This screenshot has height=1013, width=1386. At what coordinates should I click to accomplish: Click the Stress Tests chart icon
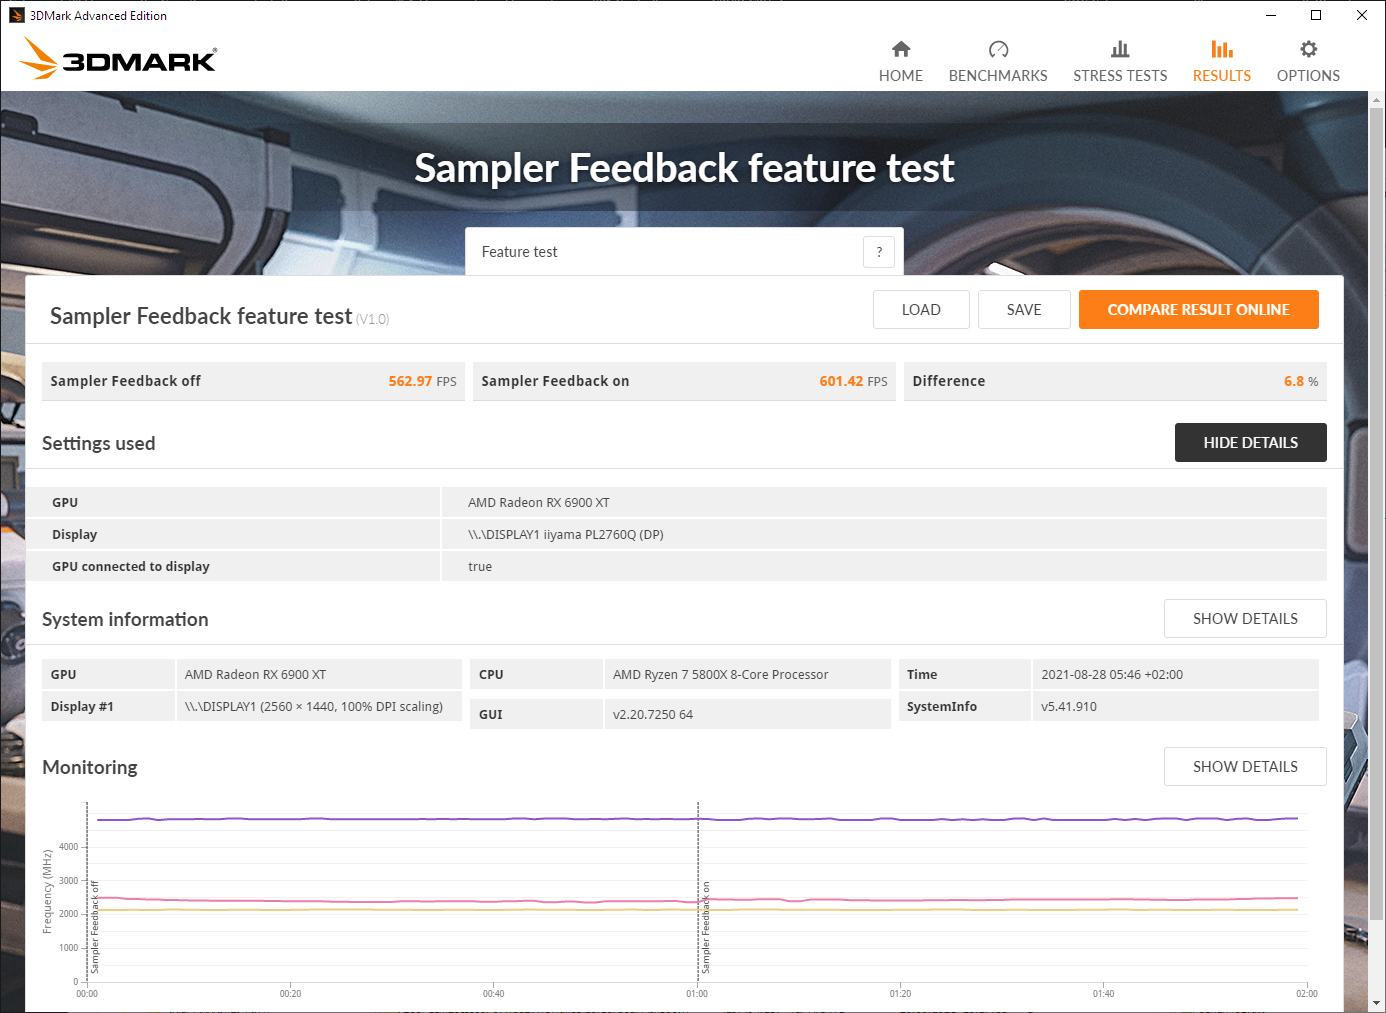(1120, 49)
